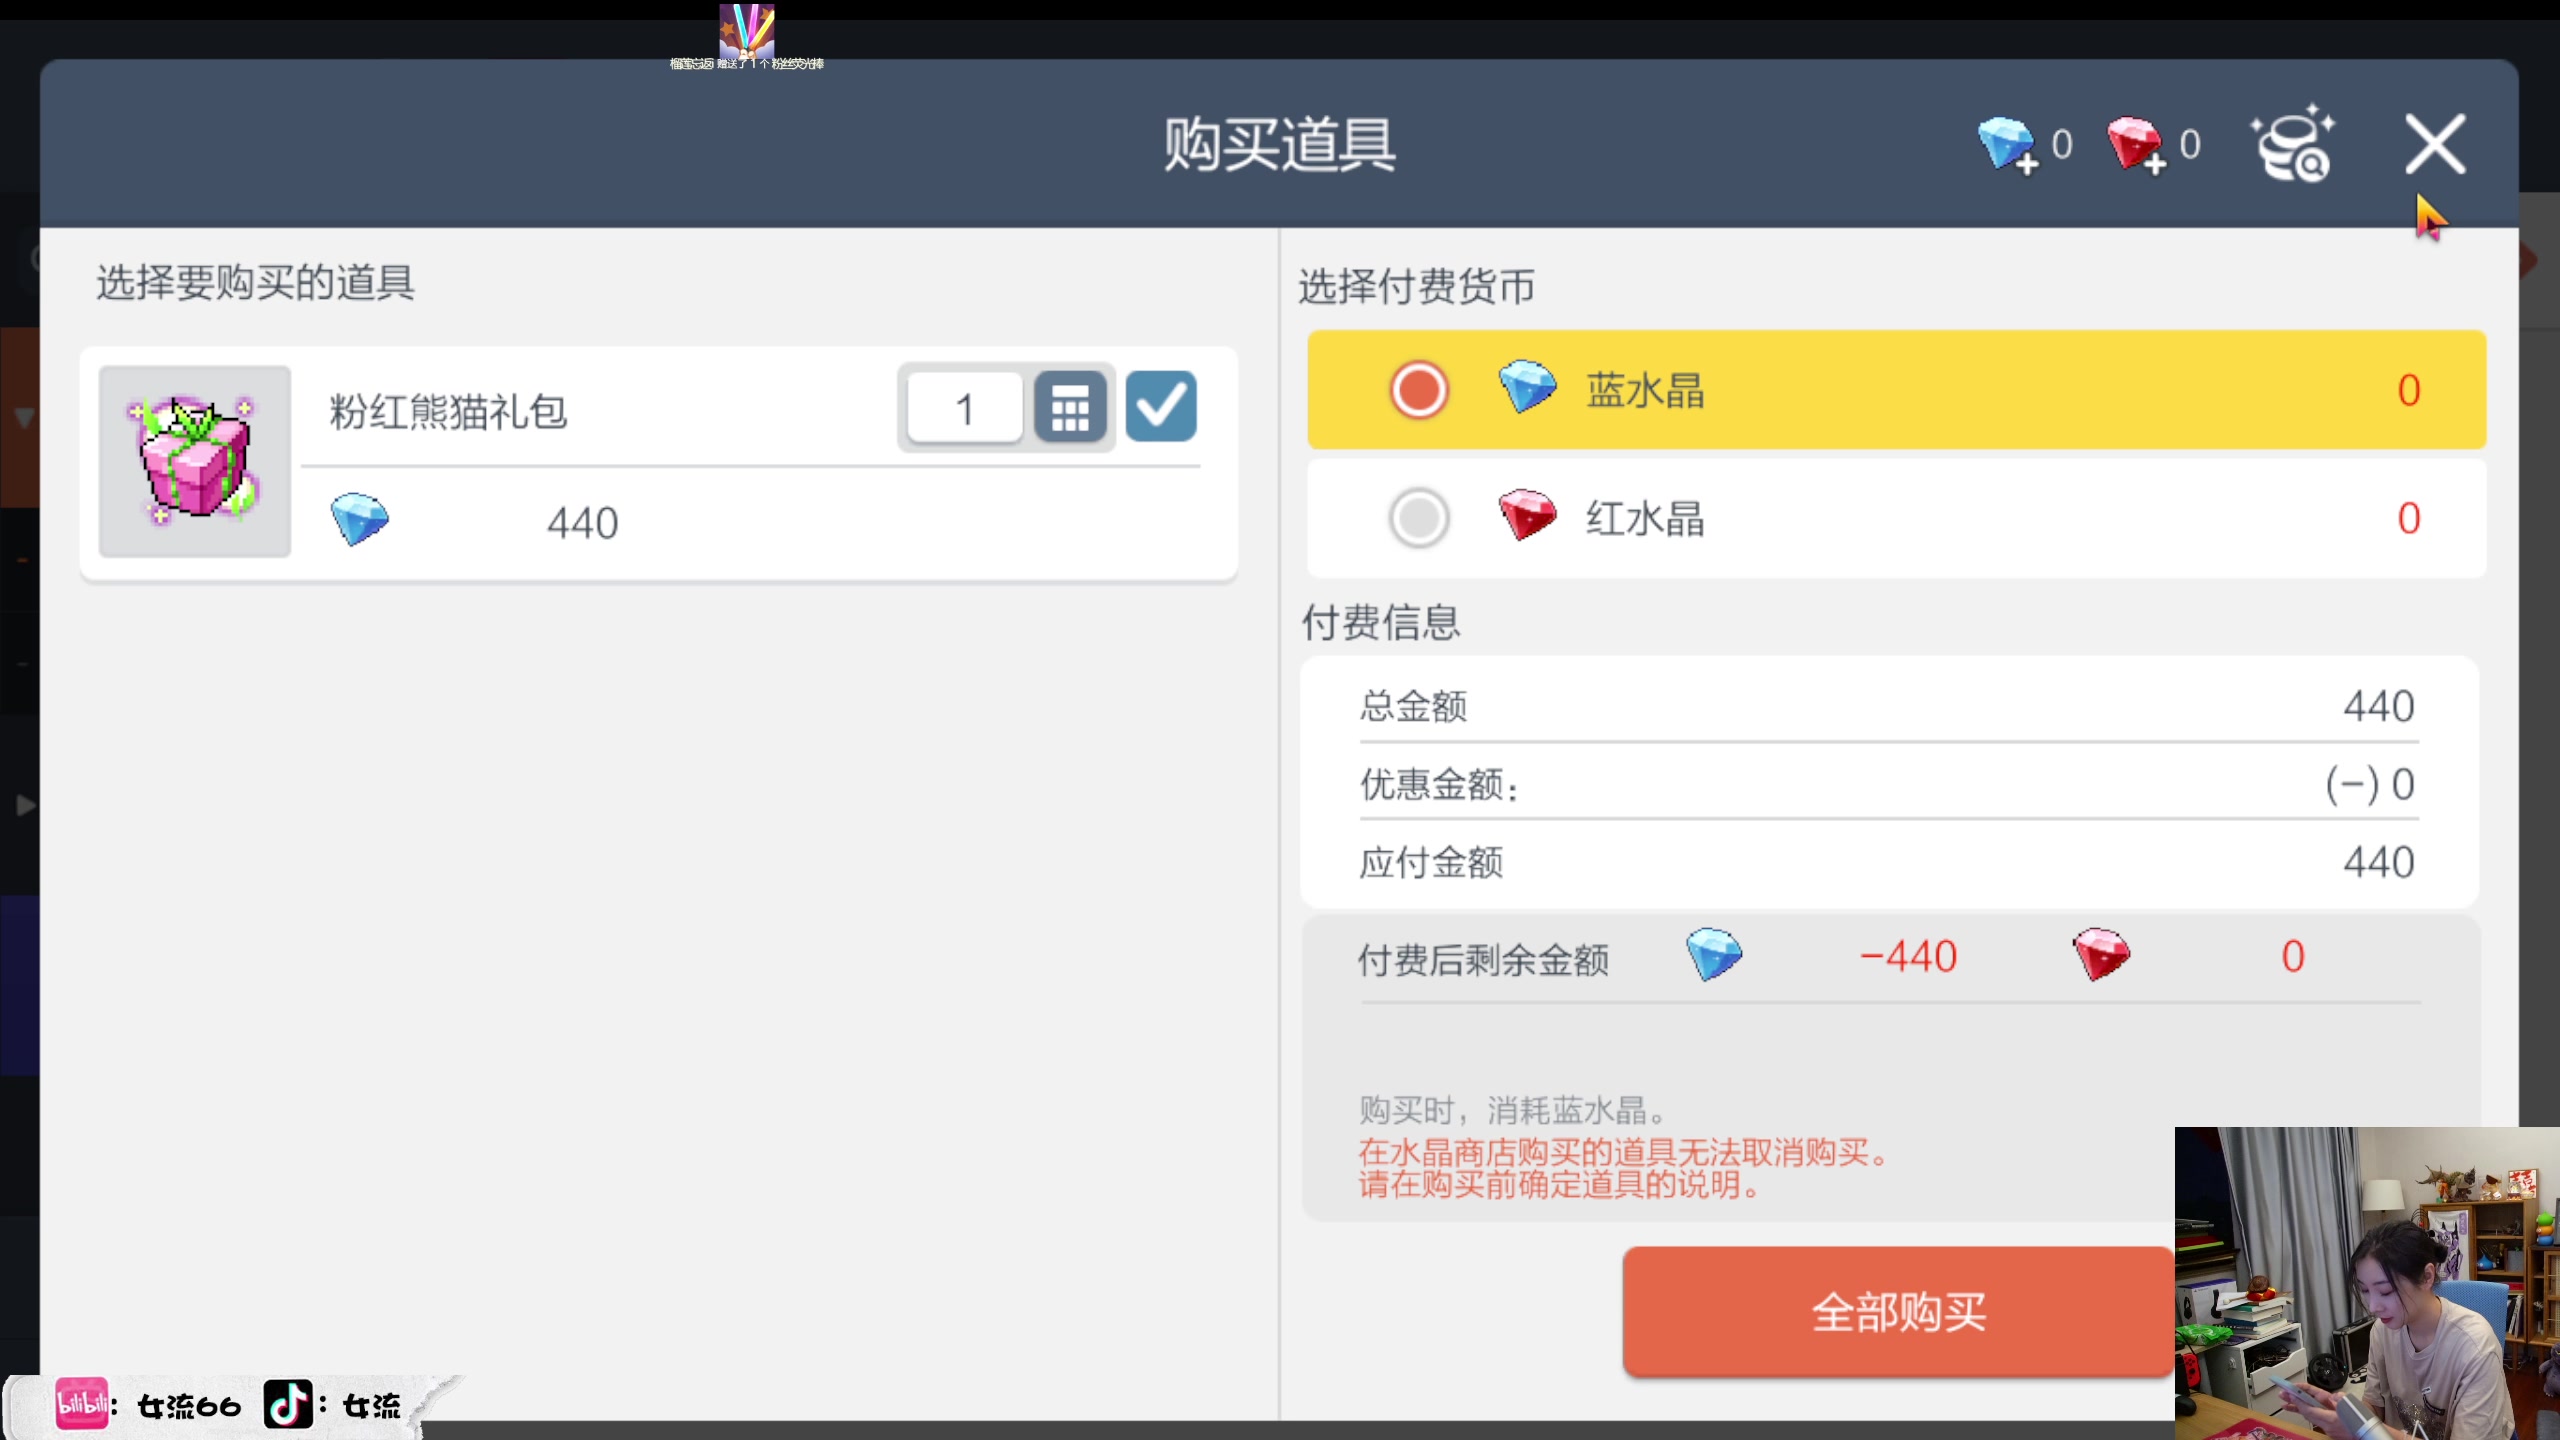Click the 优惠金额 label
This screenshot has width=2560, height=1440.
point(1438,784)
